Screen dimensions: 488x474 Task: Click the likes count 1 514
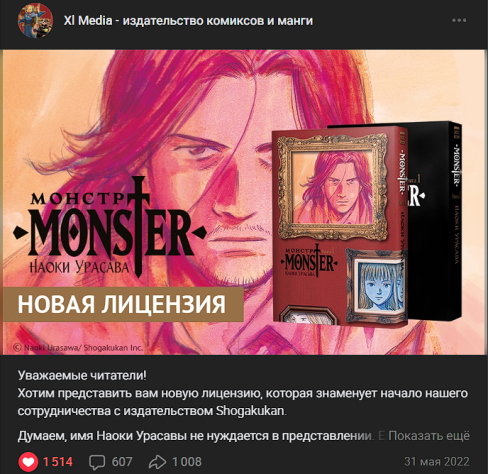[x=58, y=462]
